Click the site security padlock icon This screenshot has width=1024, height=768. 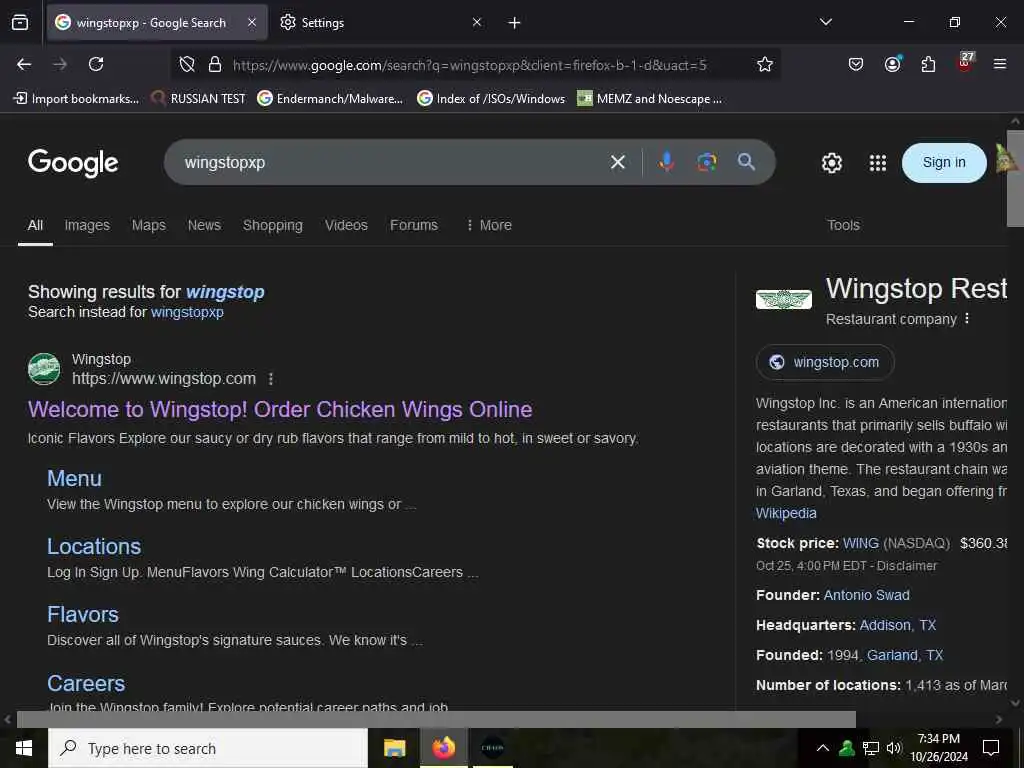click(x=214, y=64)
